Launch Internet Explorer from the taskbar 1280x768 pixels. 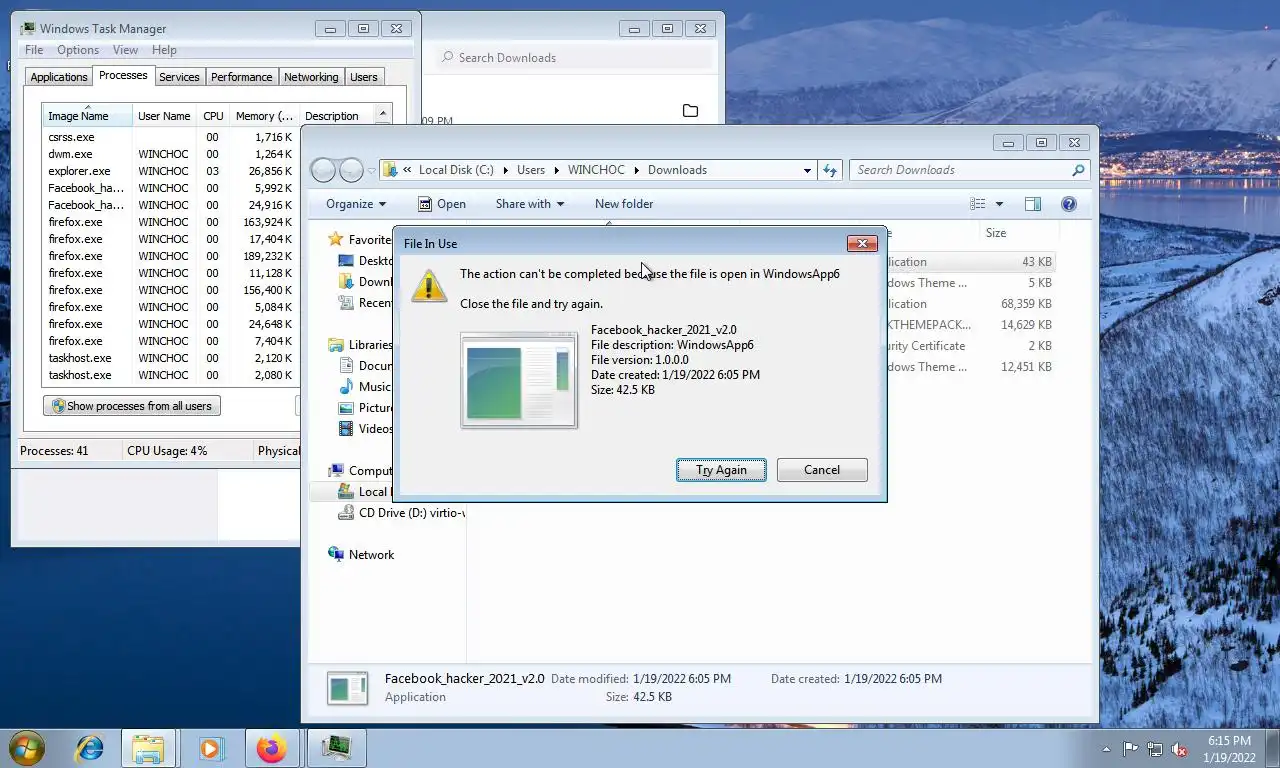pos(90,748)
